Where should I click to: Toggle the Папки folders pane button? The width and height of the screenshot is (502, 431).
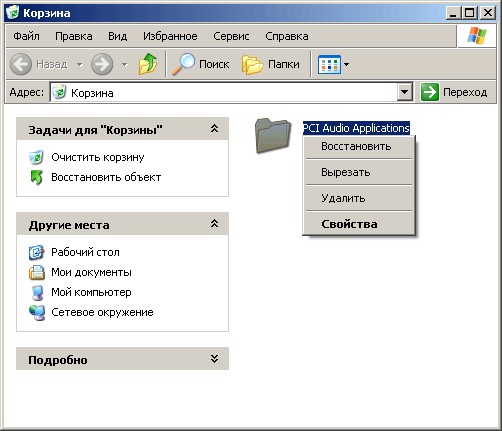[x=271, y=64]
